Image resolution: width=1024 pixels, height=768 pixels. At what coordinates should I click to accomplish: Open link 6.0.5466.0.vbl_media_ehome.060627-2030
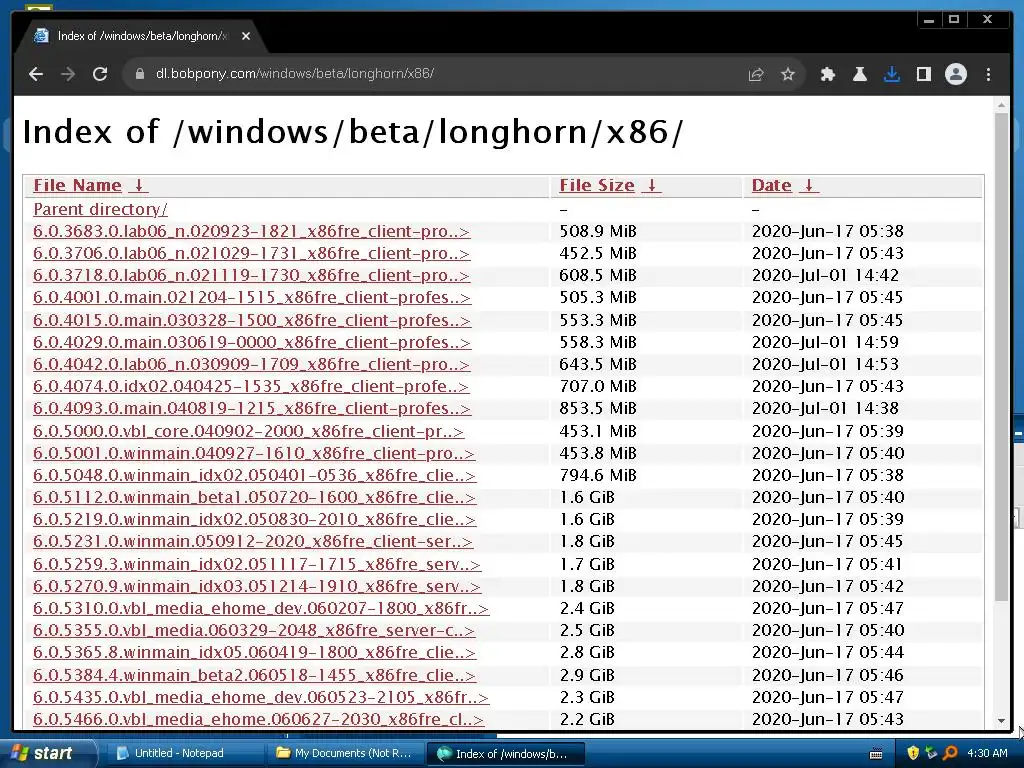point(259,720)
